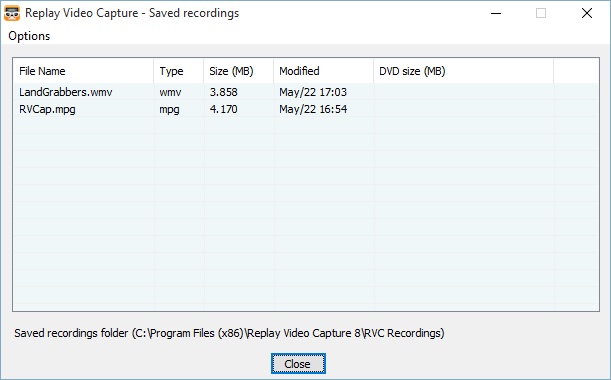The image size is (611, 380).
Task: Select the RVCap.mpg recording
Action: (x=47, y=109)
